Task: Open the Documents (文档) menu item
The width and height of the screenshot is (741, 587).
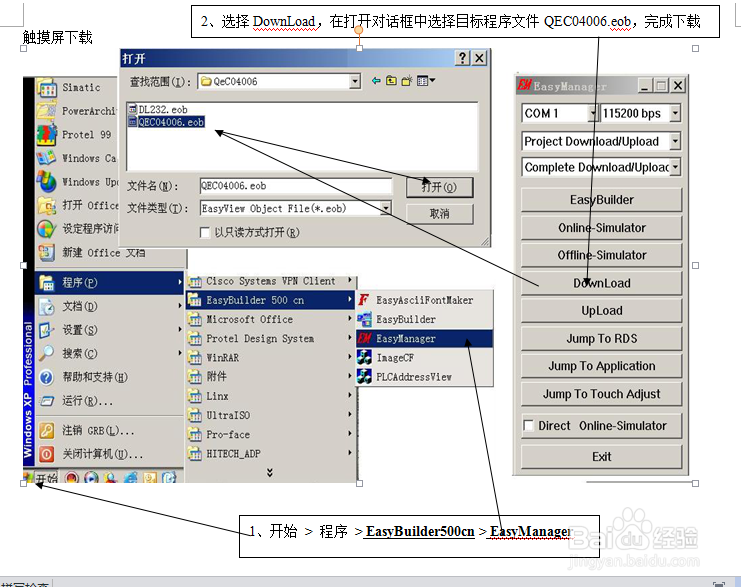Action: 110,306
